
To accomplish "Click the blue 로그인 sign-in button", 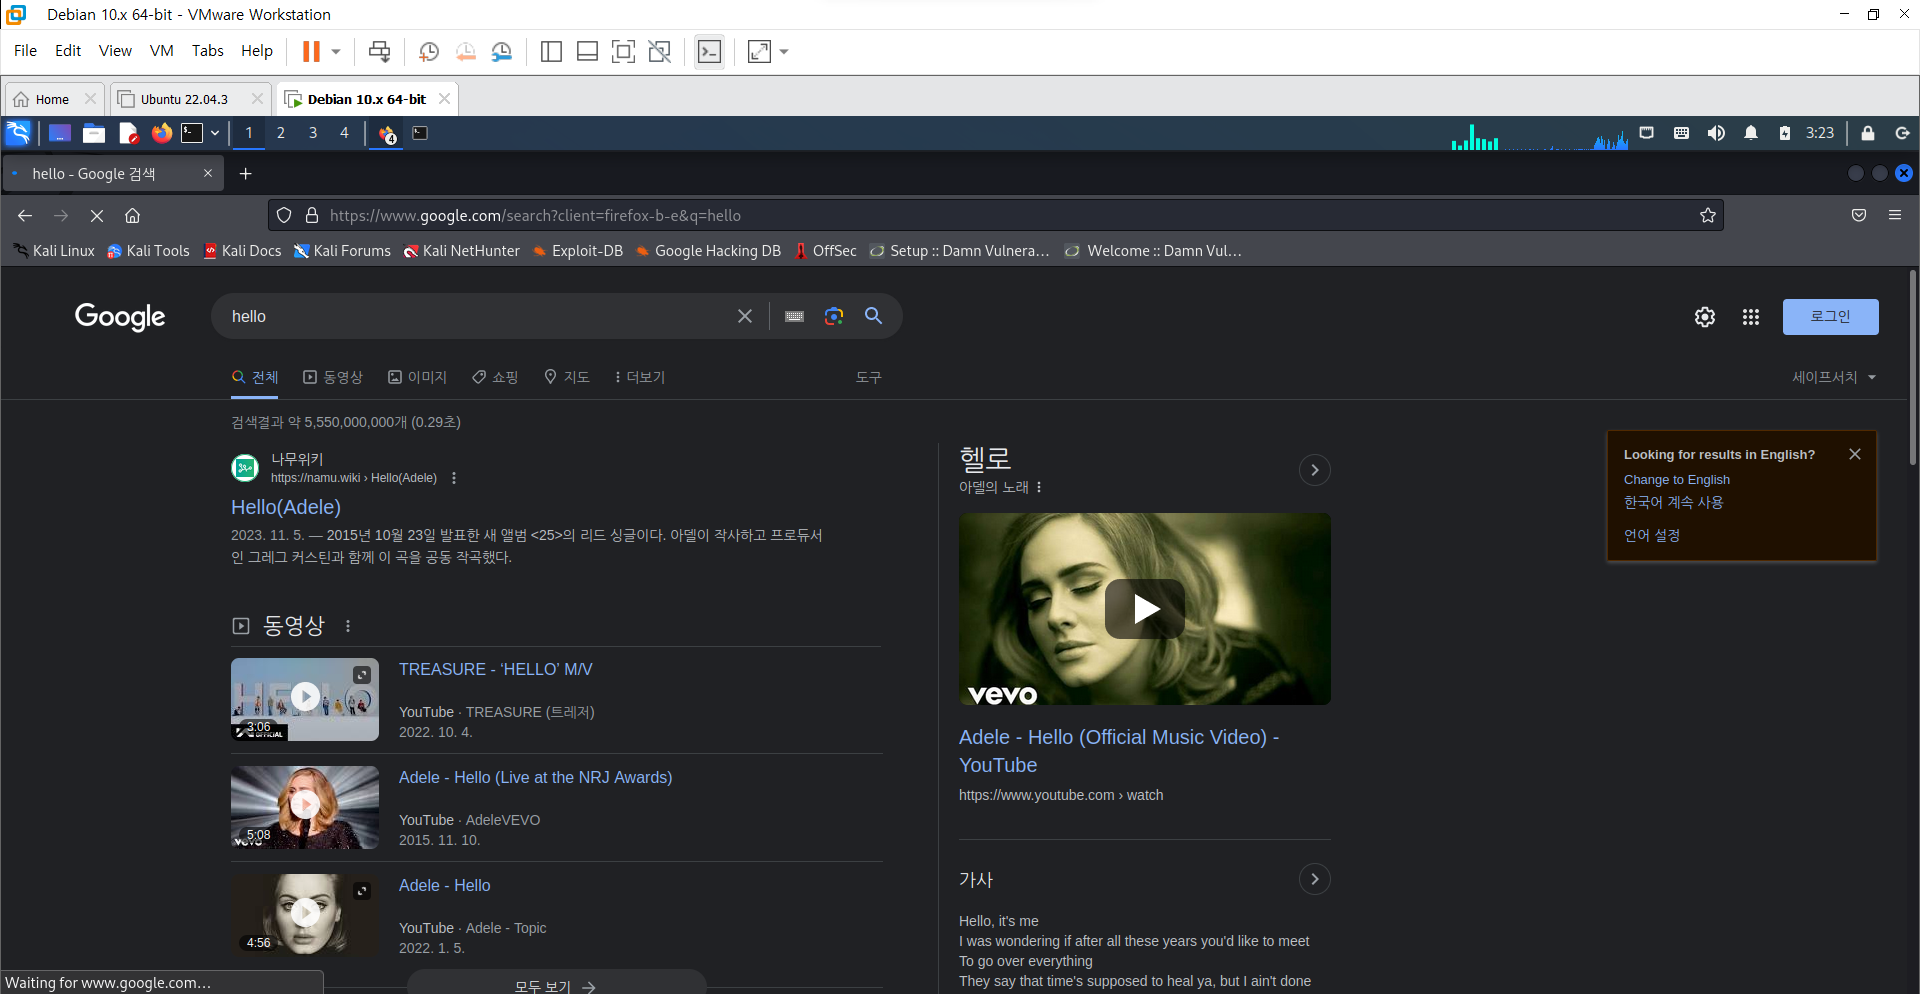I will tap(1830, 317).
